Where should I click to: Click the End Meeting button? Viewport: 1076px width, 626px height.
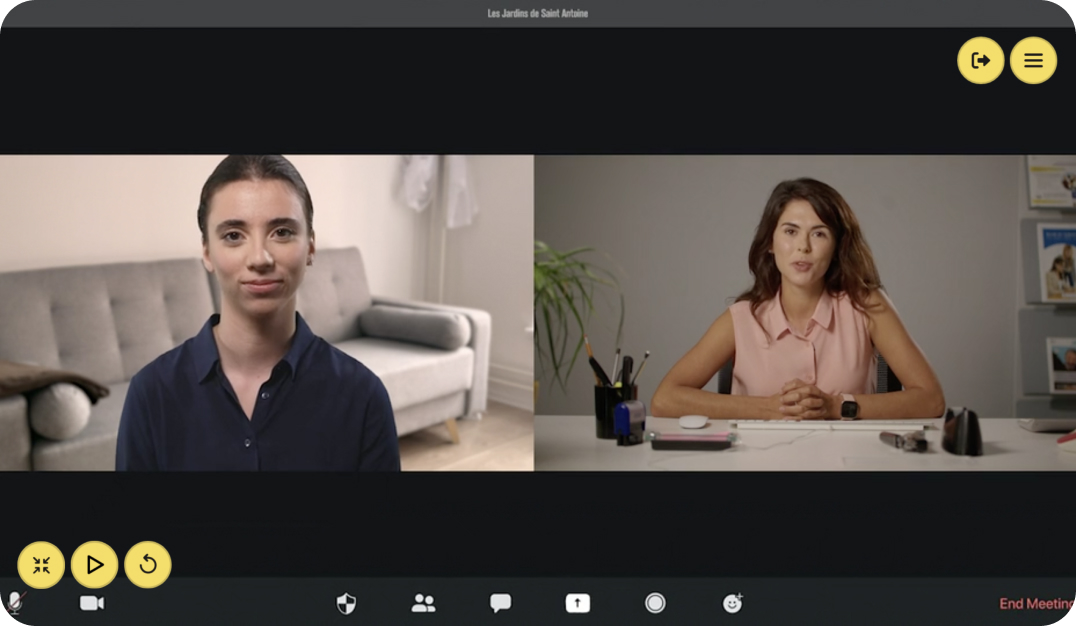tap(1037, 604)
